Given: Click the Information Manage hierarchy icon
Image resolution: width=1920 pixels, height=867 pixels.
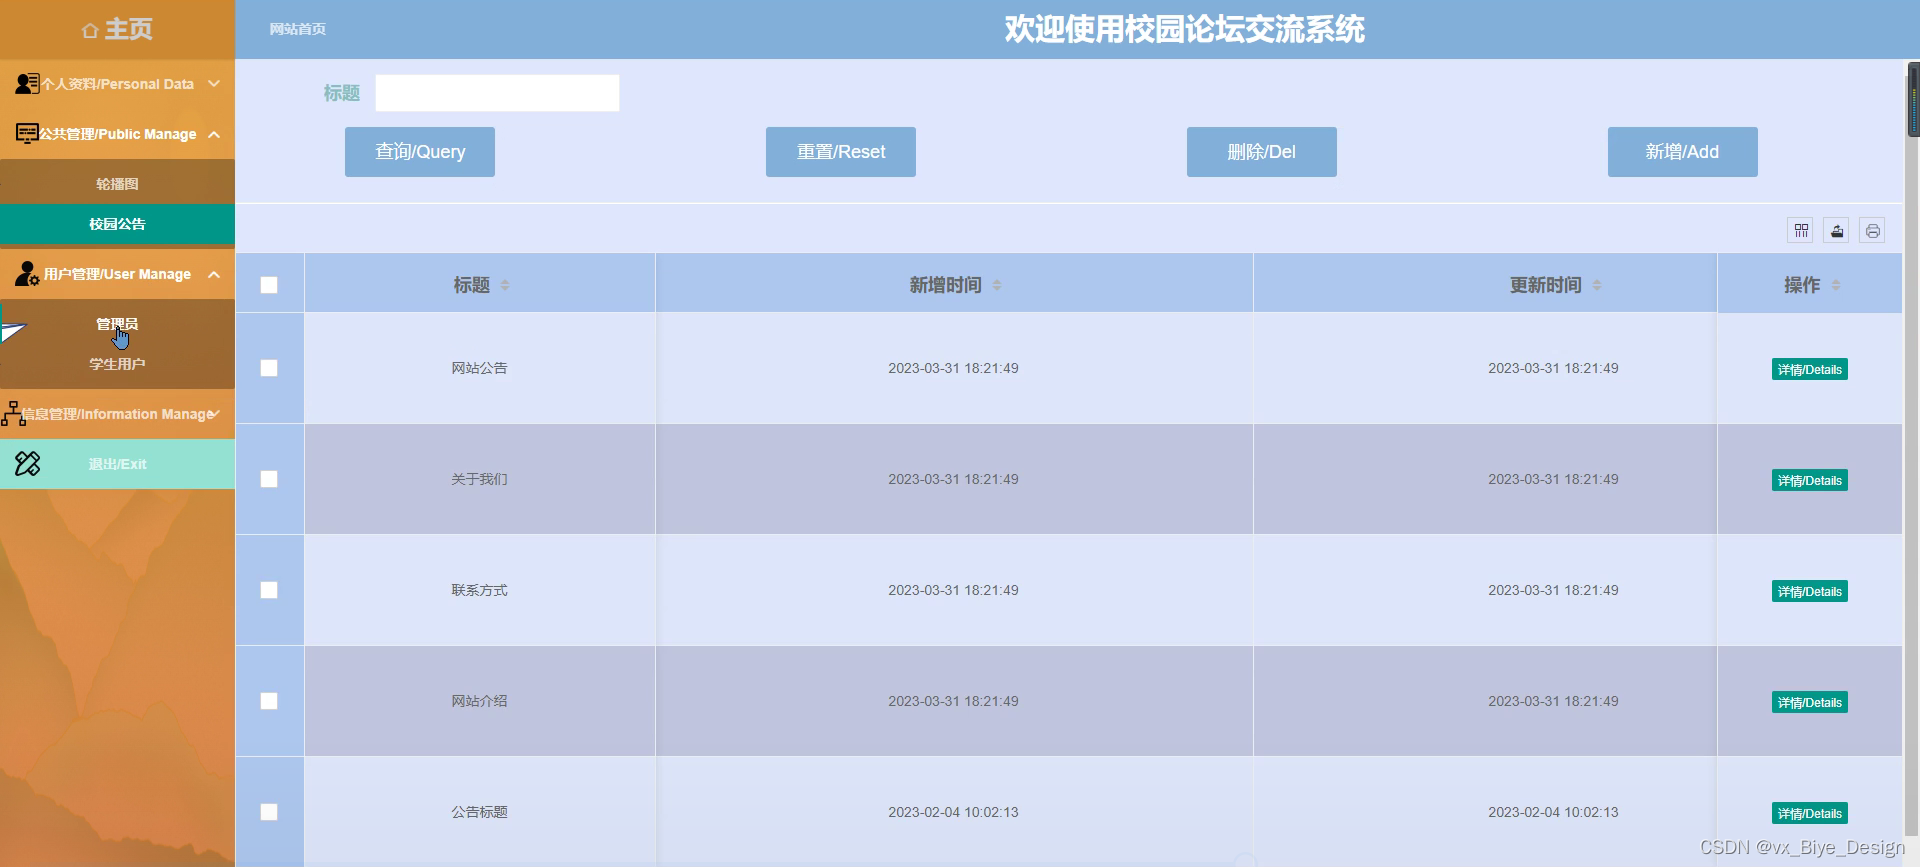Looking at the screenshot, I should pos(13,413).
